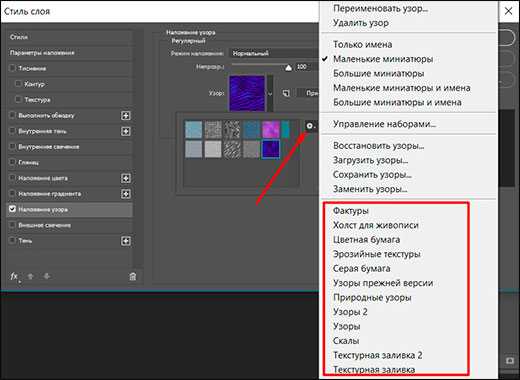Select Маленькие миниатюры и имена view

402,88
